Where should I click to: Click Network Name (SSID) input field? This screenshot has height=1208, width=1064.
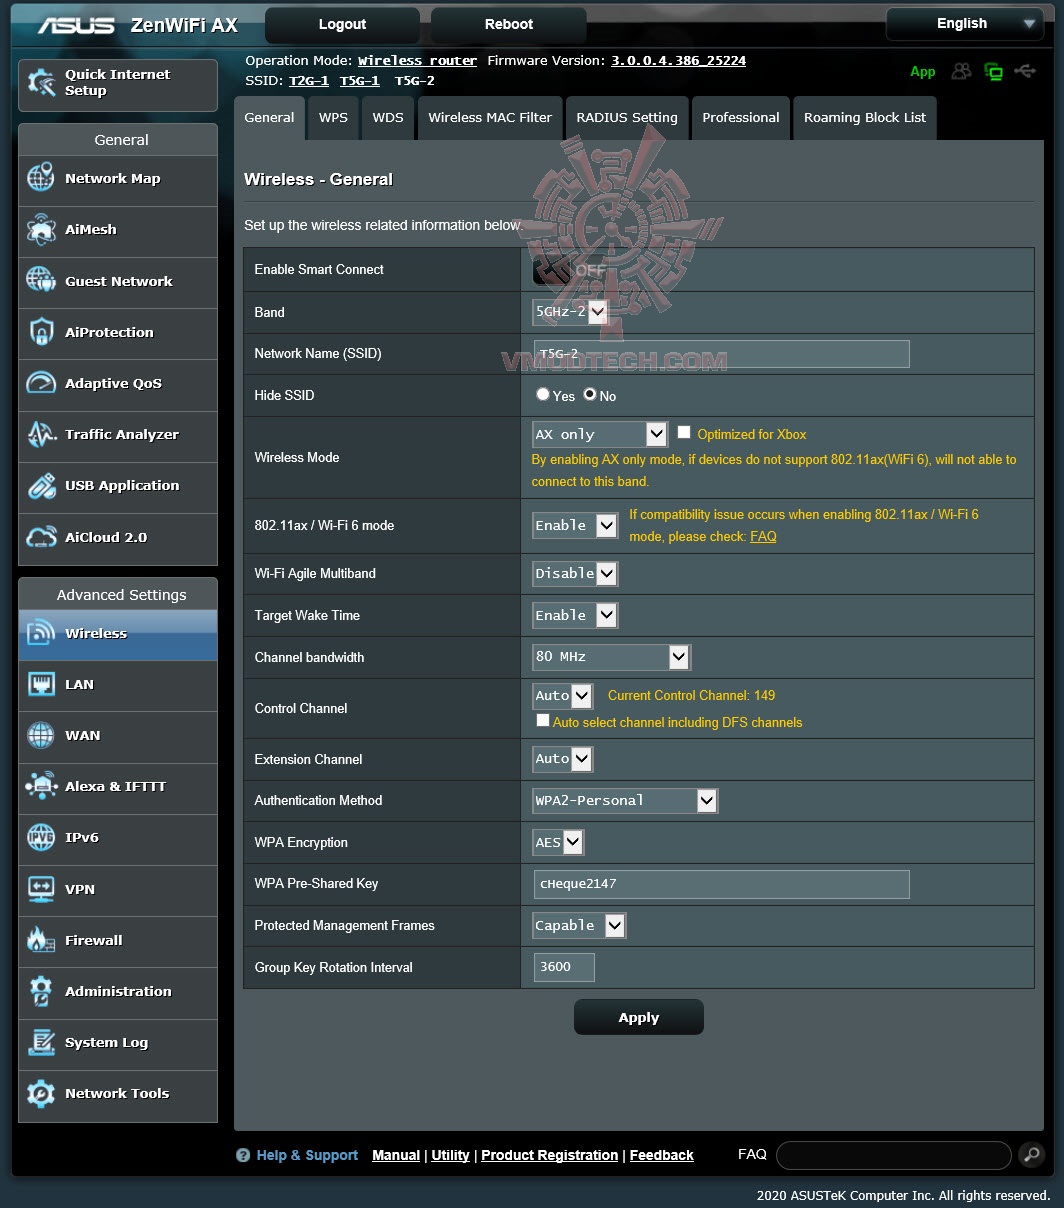click(x=722, y=353)
